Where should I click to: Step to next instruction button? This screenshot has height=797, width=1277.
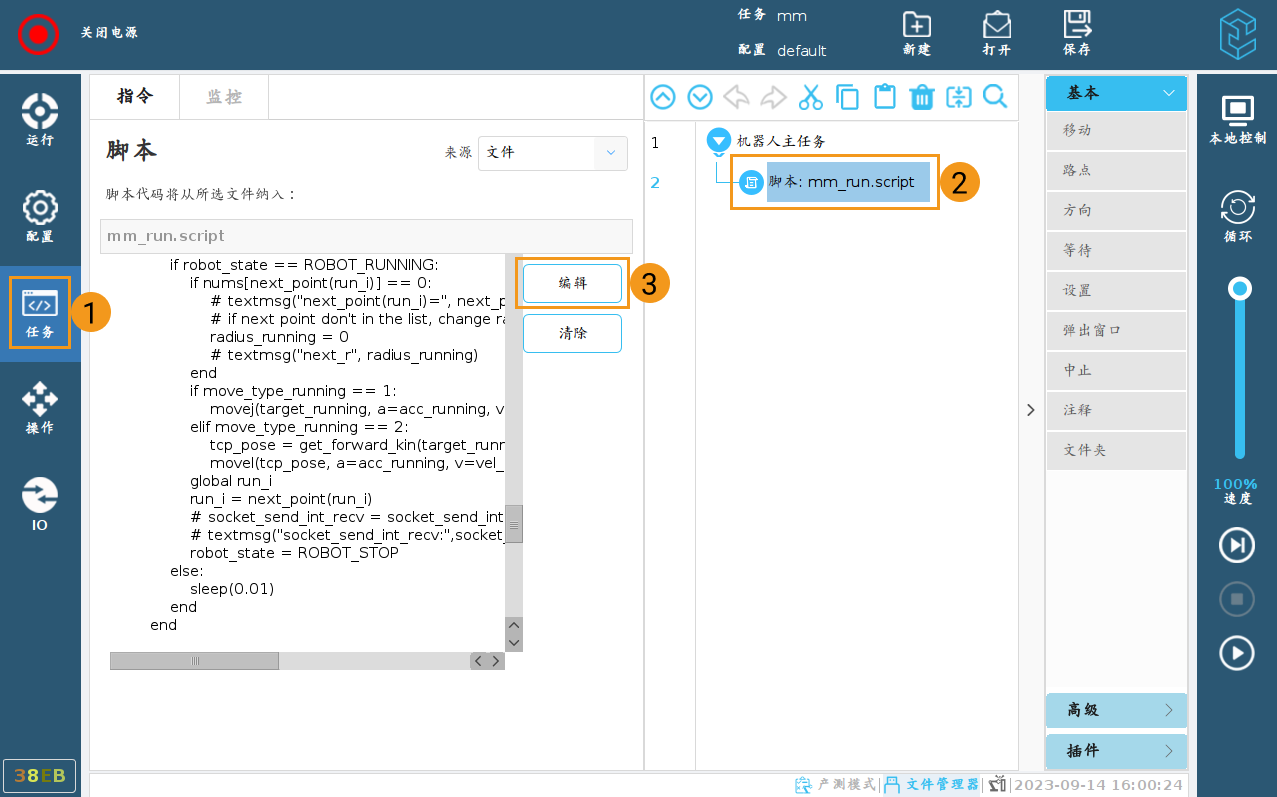click(x=1237, y=545)
